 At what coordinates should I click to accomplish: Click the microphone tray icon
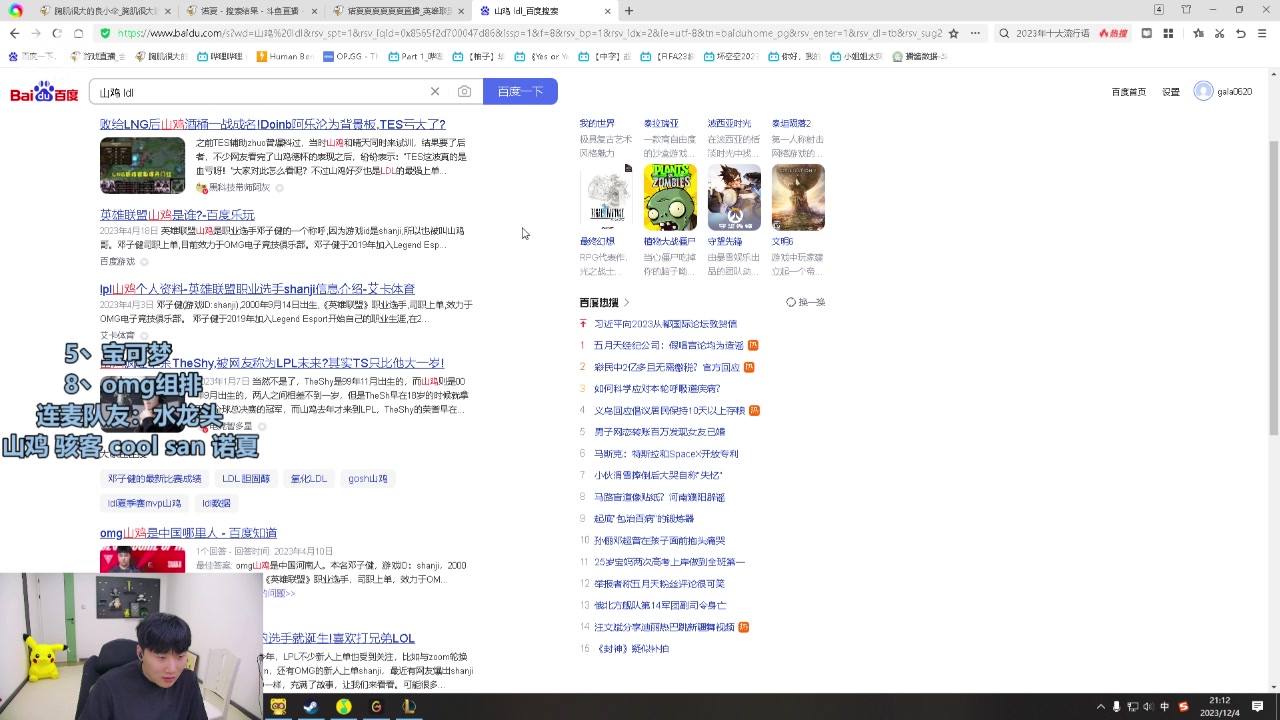pyautogui.click(x=1117, y=707)
